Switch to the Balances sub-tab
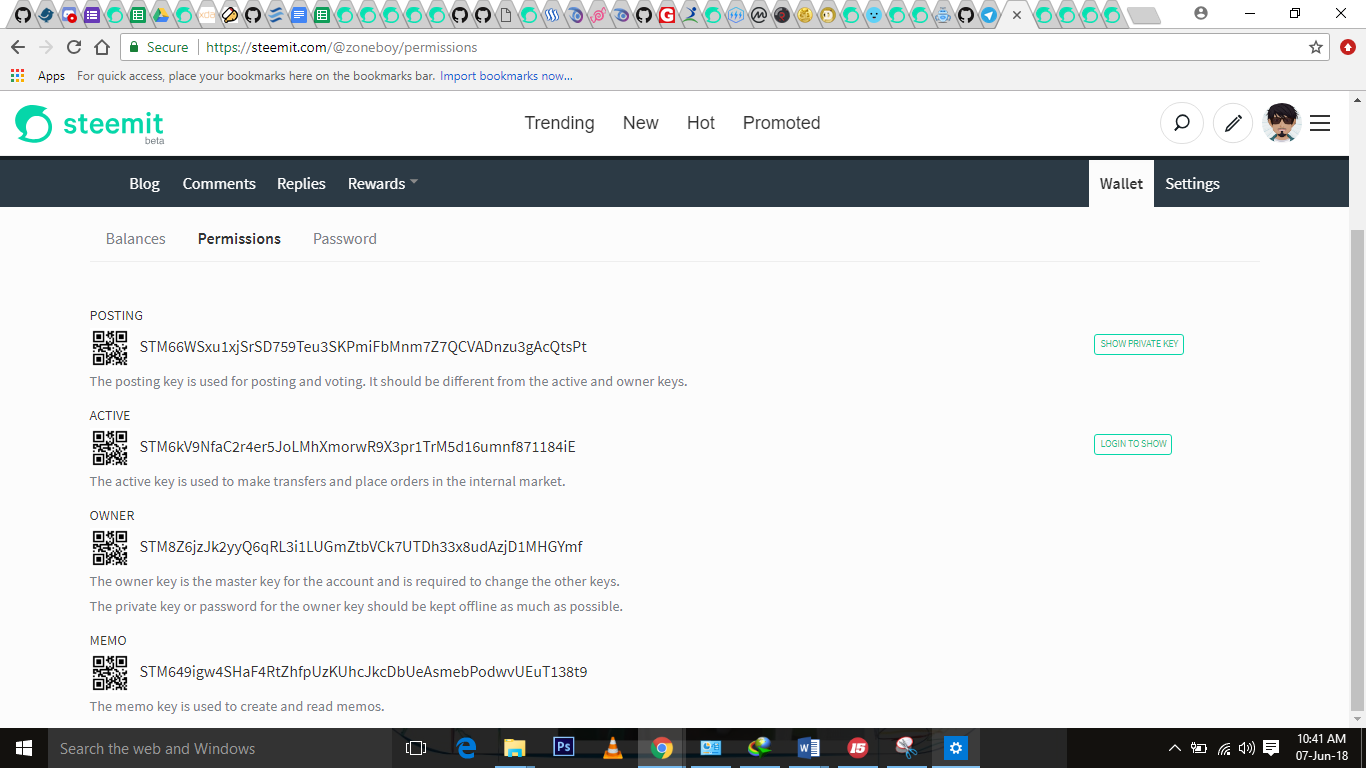The width and height of the screenshot is (1366, 768). (136, 239)
